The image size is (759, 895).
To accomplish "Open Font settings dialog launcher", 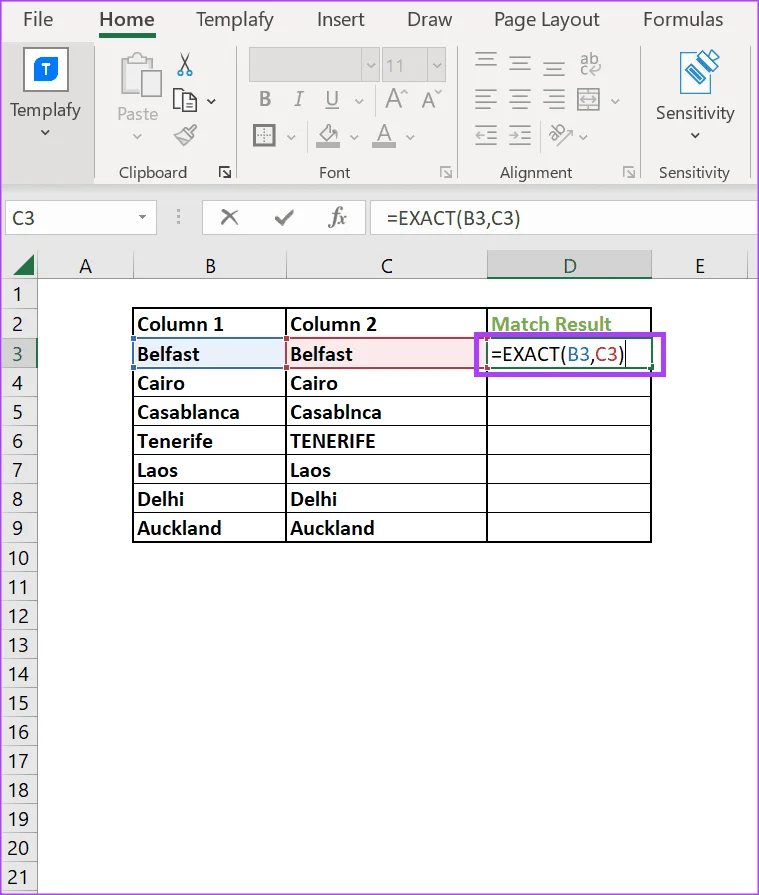I will (446, 172).
